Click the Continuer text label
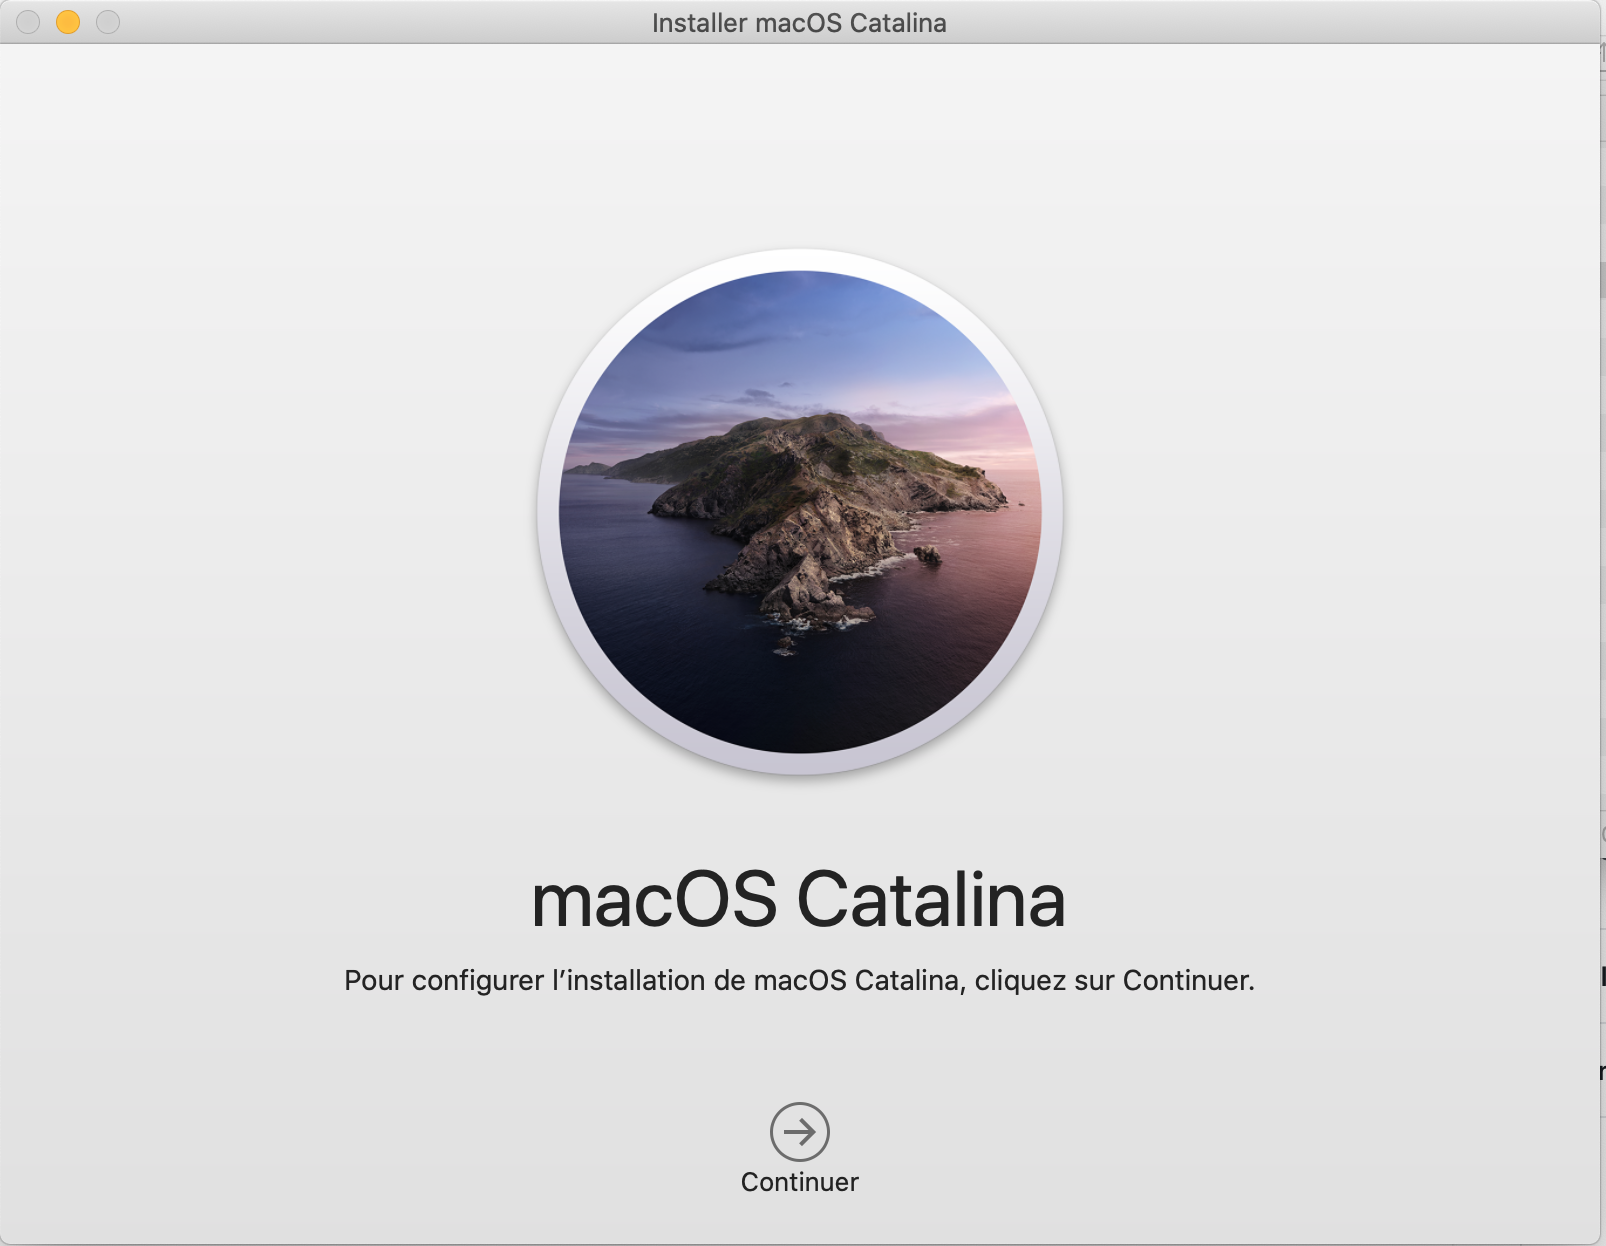The image size is (1606, 1246). click(798, 1182)
